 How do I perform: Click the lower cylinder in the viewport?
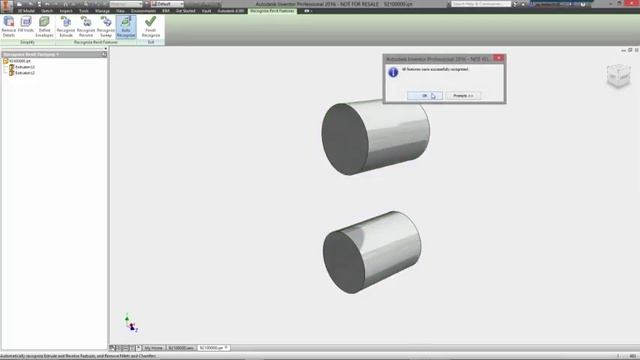(372, 252)
